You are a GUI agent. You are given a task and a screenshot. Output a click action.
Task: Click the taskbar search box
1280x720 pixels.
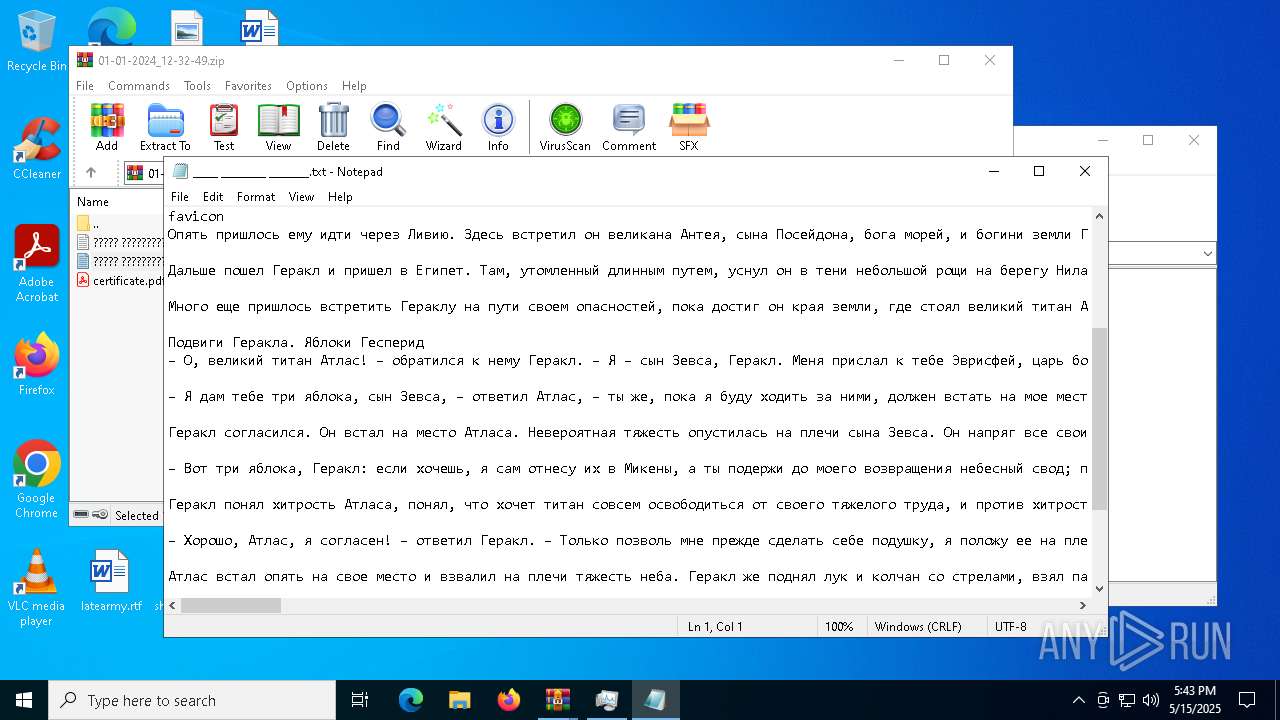pos(192,700)
